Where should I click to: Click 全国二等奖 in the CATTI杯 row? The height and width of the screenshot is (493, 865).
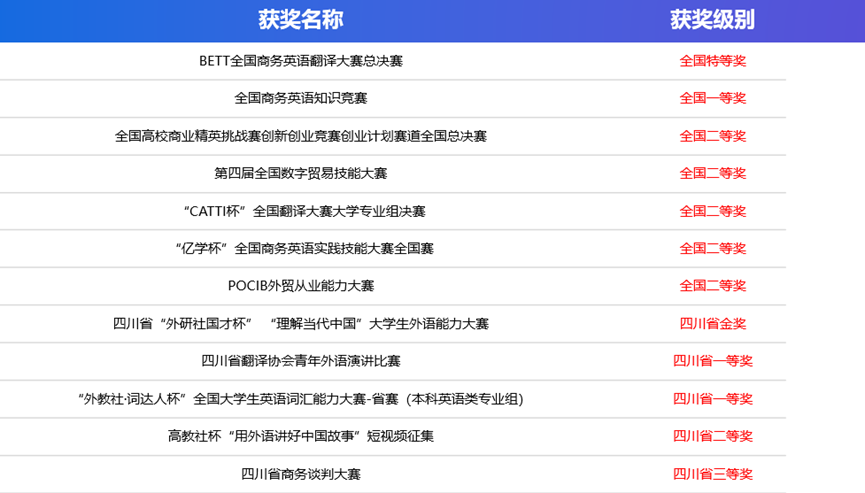coord(712,211)
